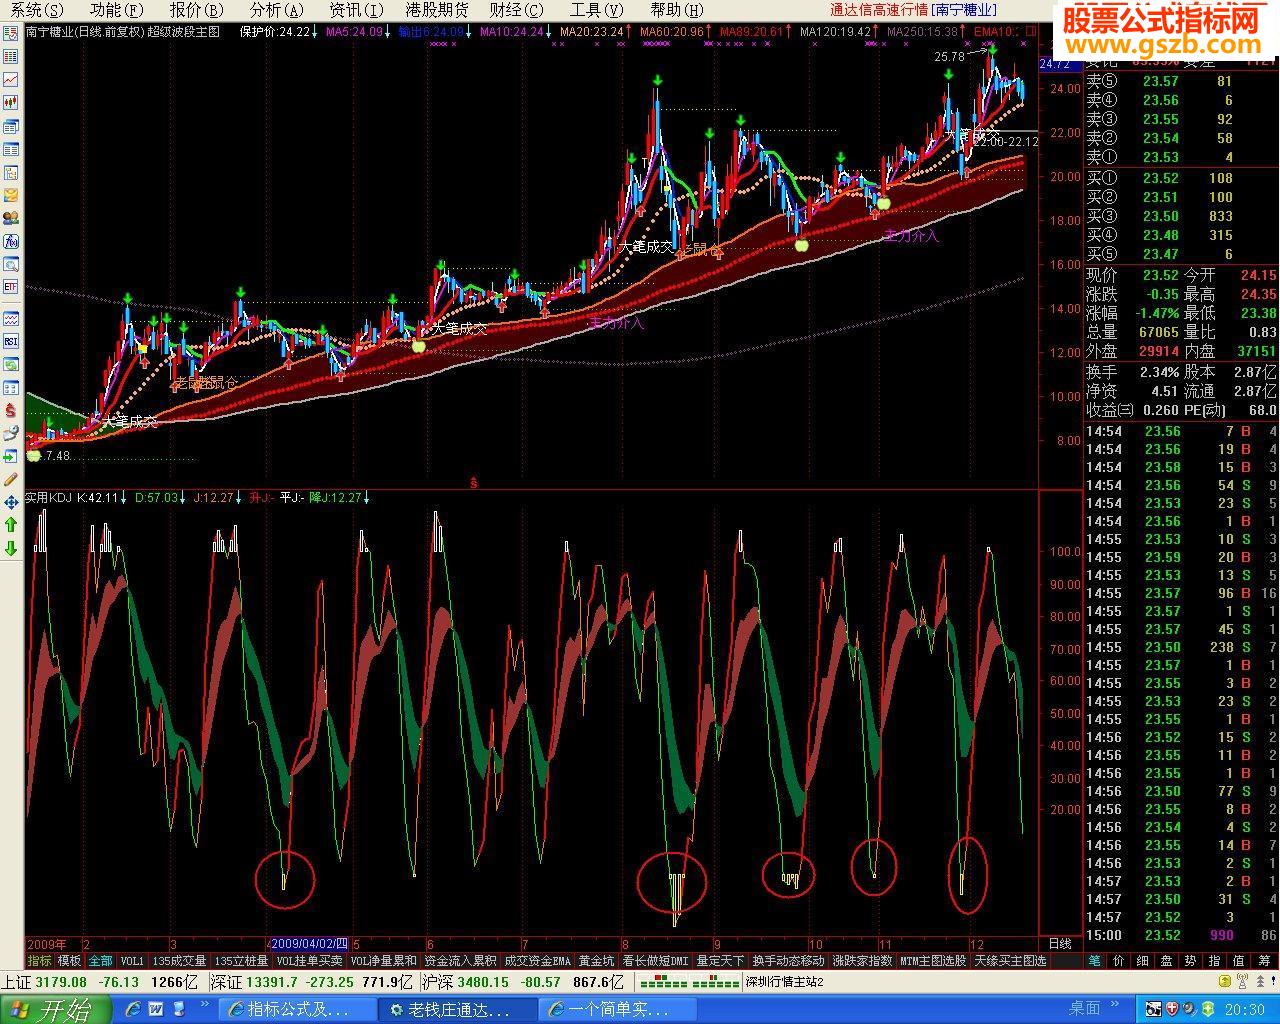Open the f(x) formula manager icon
The image size is (1280, 1024).
click(11, 241)
